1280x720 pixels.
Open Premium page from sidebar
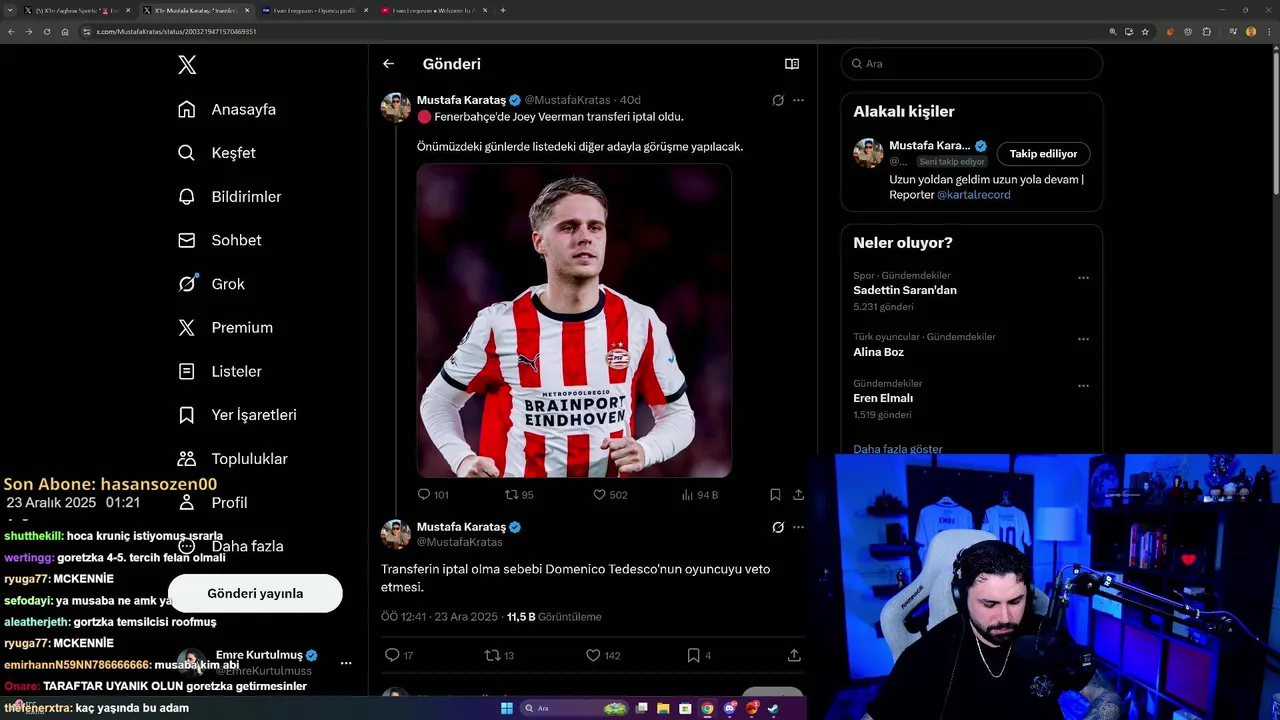225,327
